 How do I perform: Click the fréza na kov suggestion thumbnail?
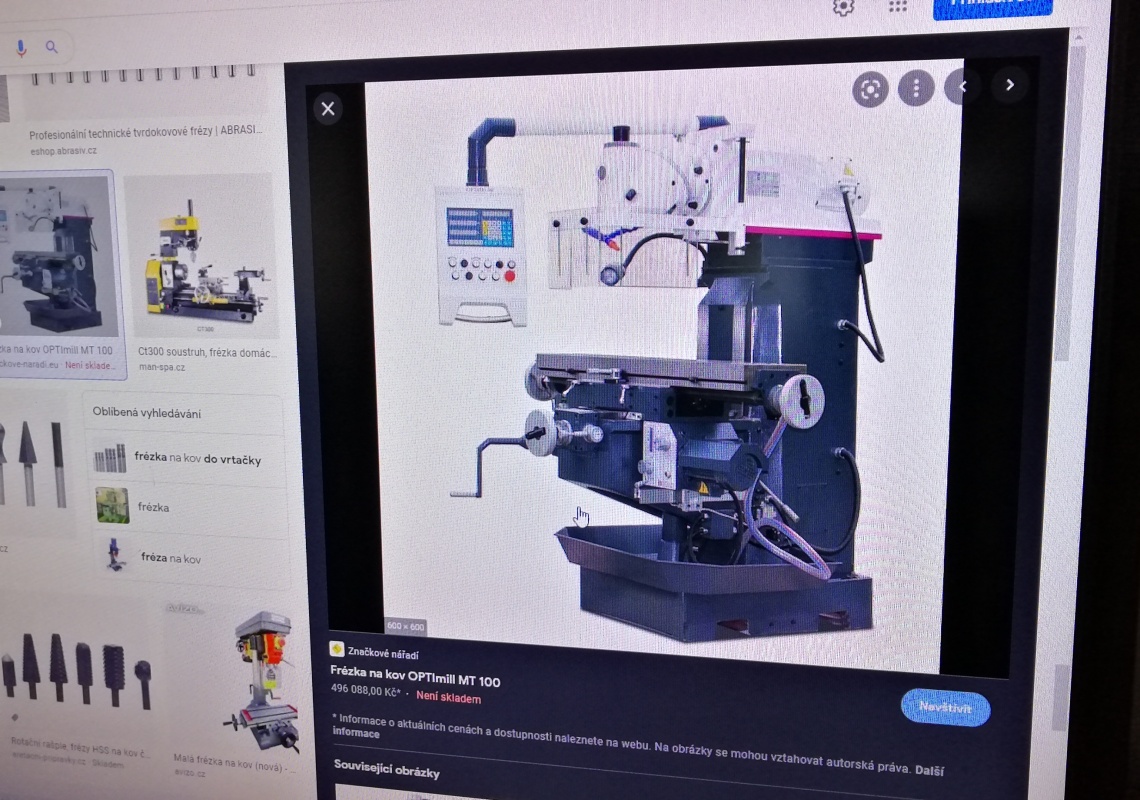click(115, 556)
